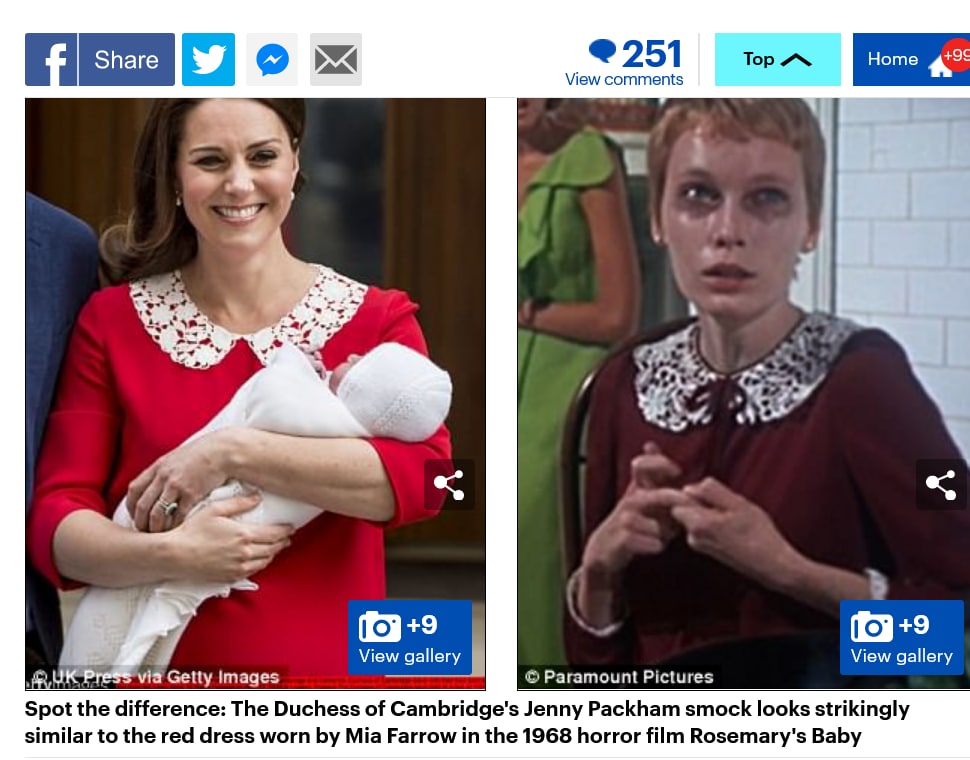Click the share icon on right photo
Viewport: 970px width, 760px height.
(941, 485)
